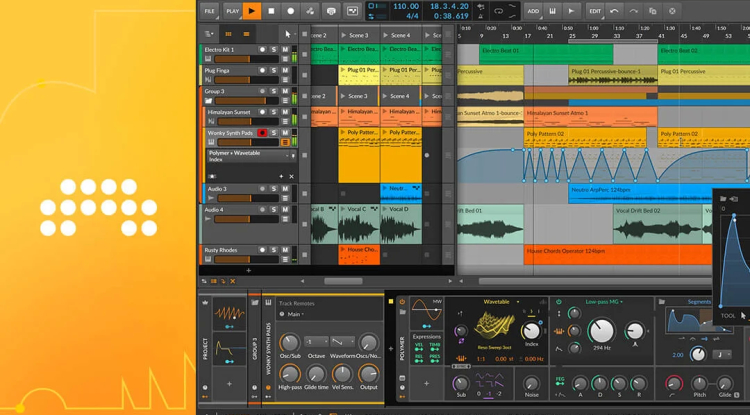
Task: Click the Undo arrow icon
Action: 614,11
